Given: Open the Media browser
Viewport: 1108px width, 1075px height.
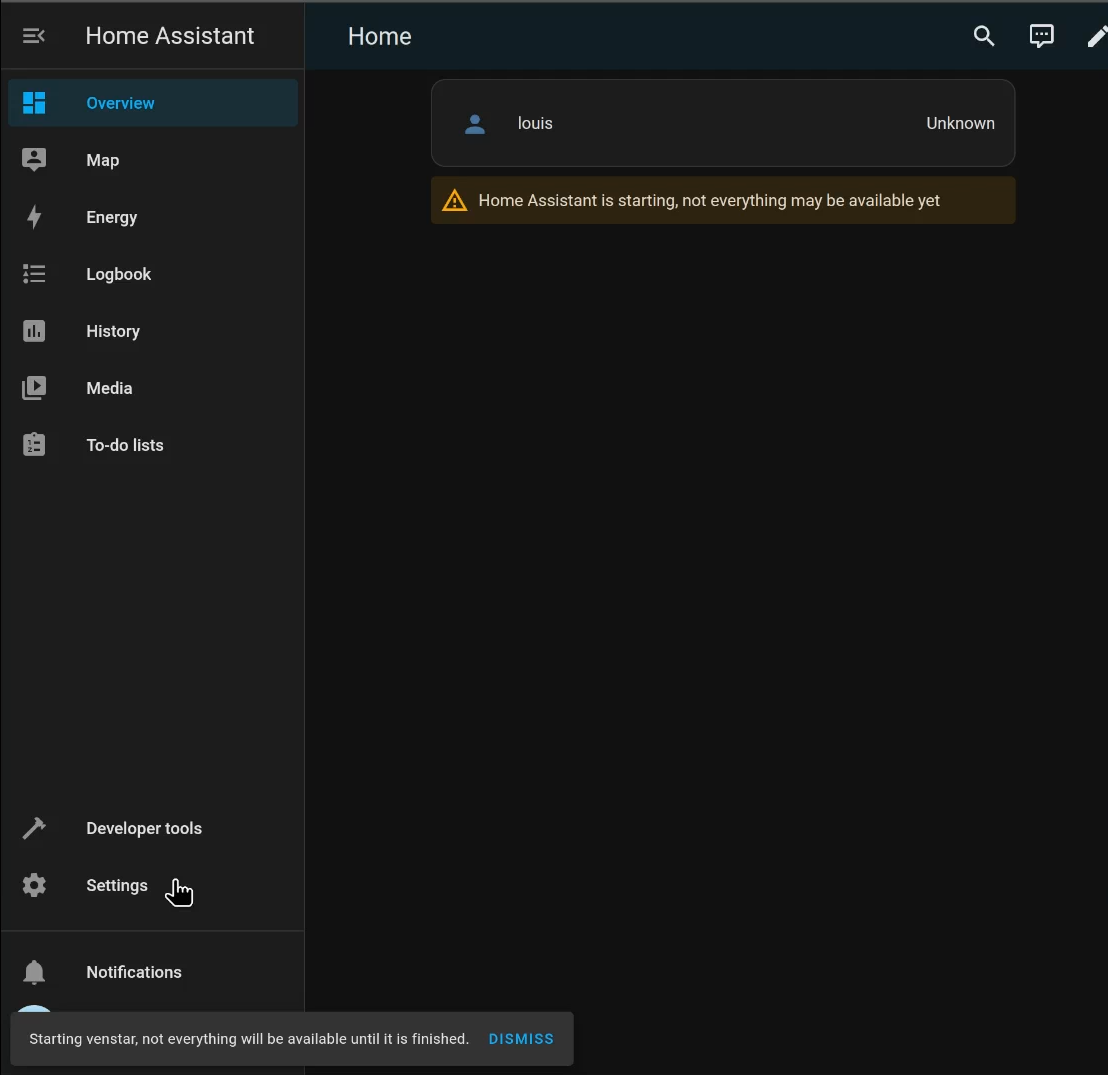Looking at the screenshot, I should (x=153, y=388).
